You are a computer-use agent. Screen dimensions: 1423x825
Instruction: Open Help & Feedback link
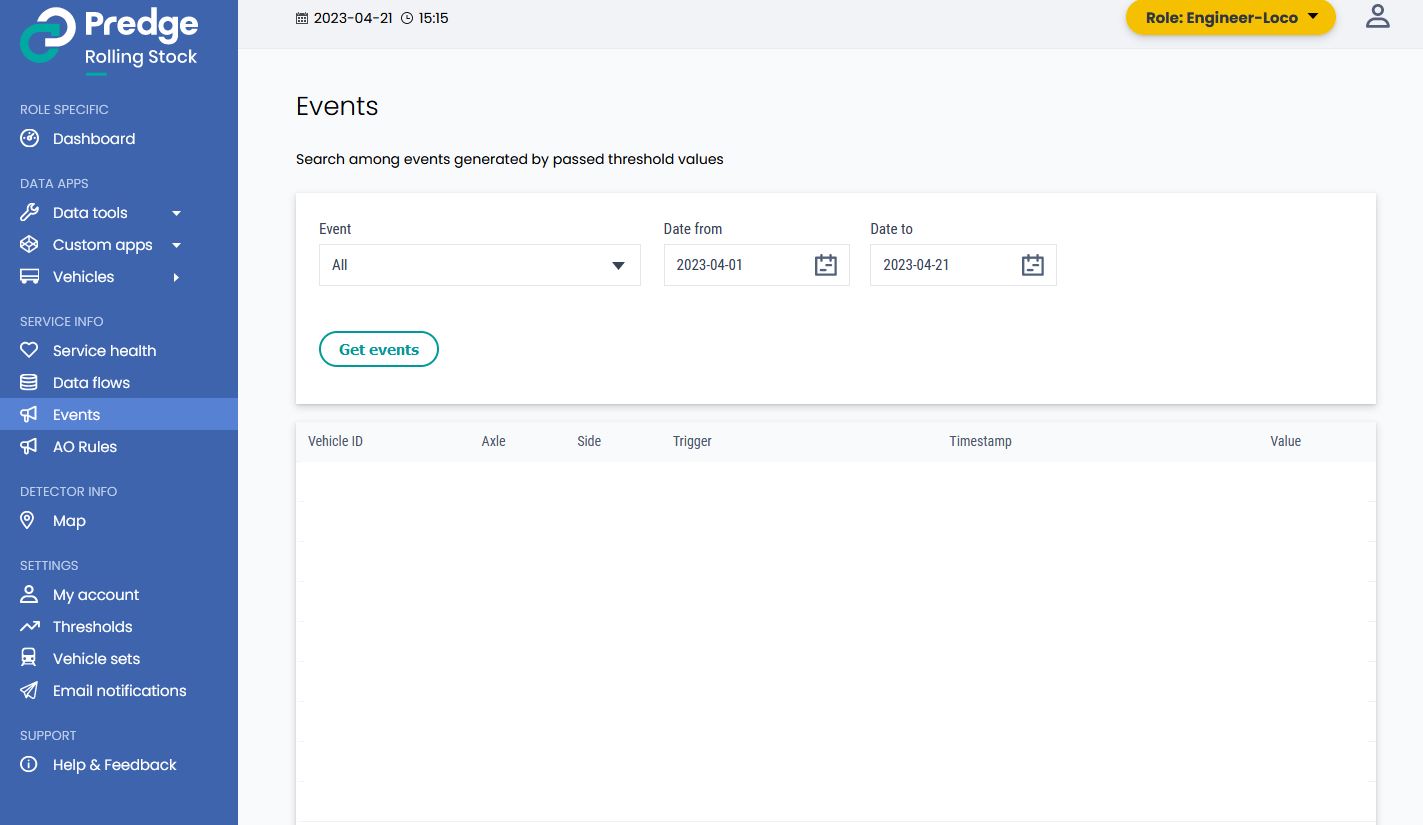click(114, 765)
